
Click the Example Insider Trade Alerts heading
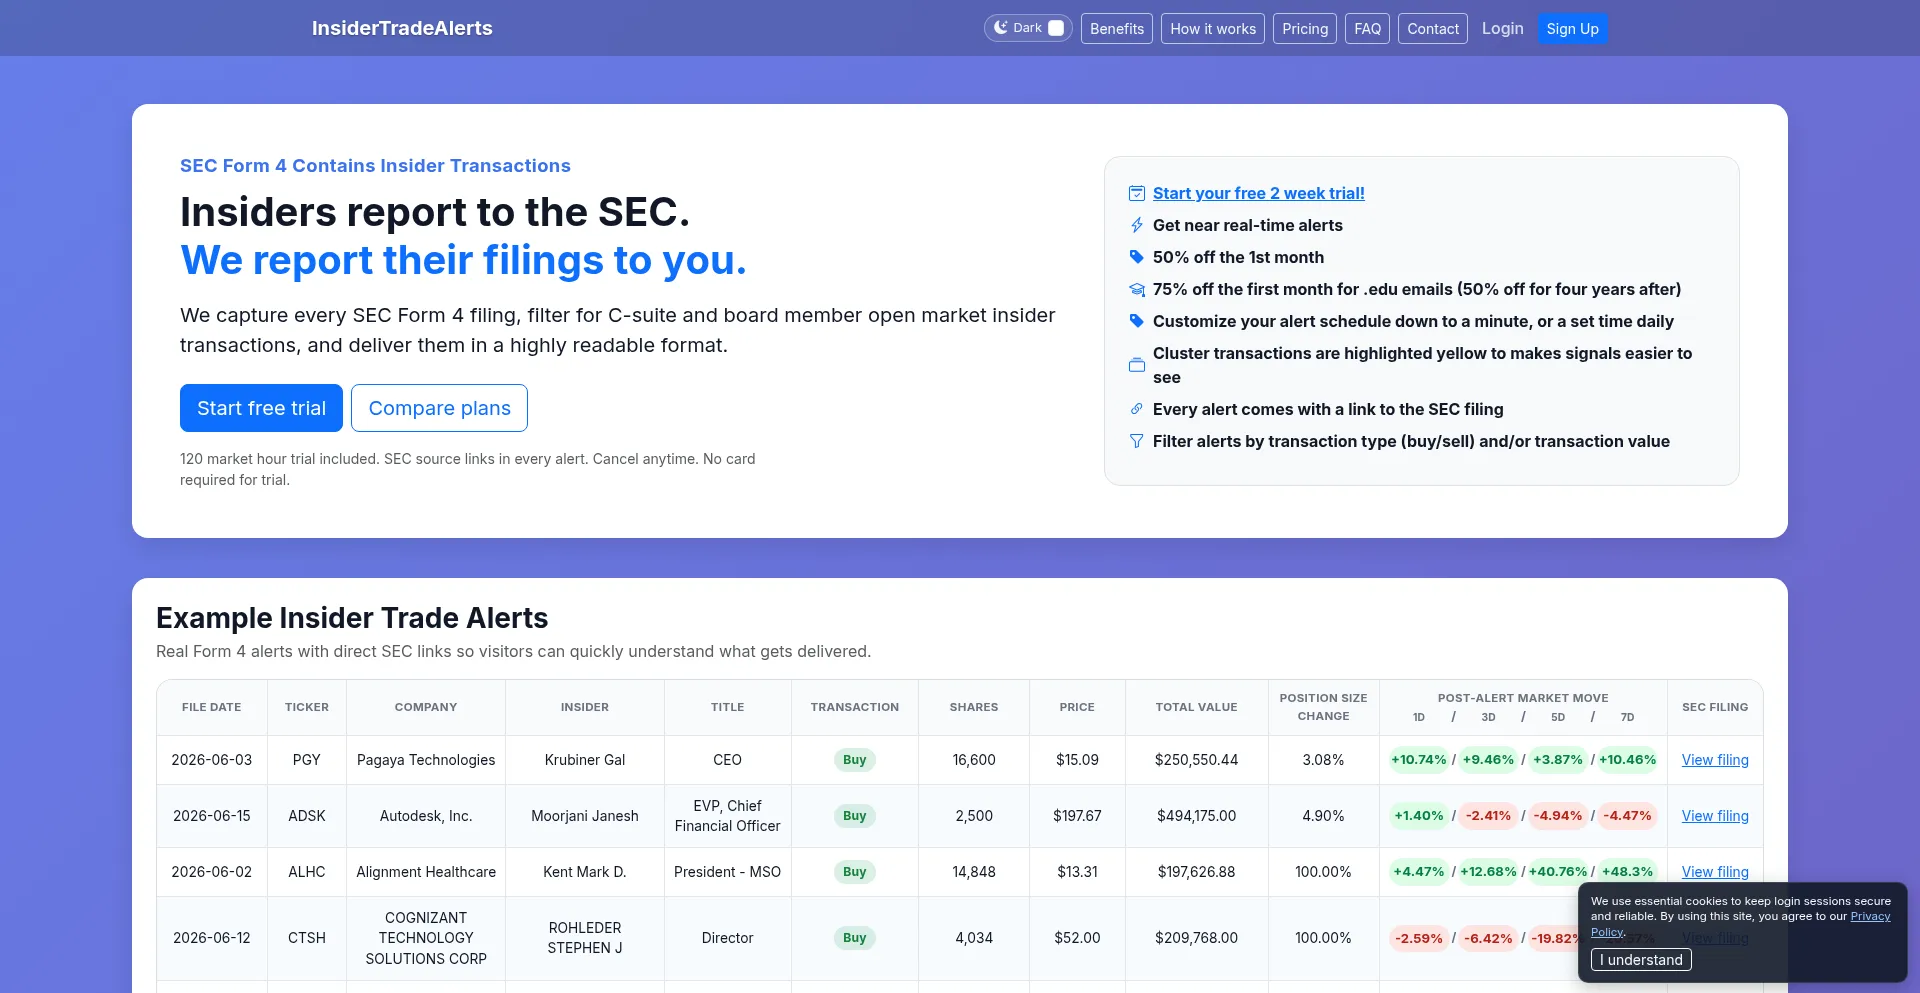tap(352, 618)
